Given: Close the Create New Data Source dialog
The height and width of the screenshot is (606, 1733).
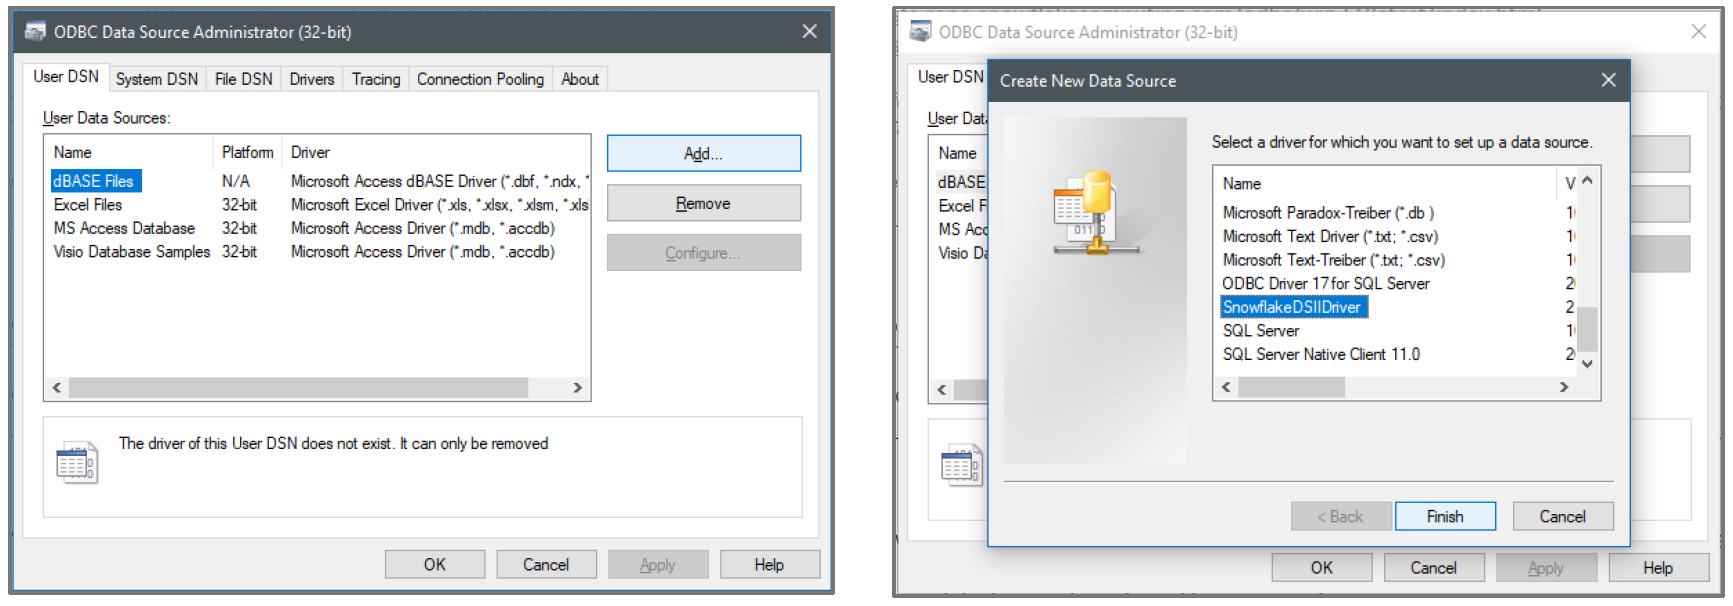Looking at the screenshot, I should pos(1608,80).
